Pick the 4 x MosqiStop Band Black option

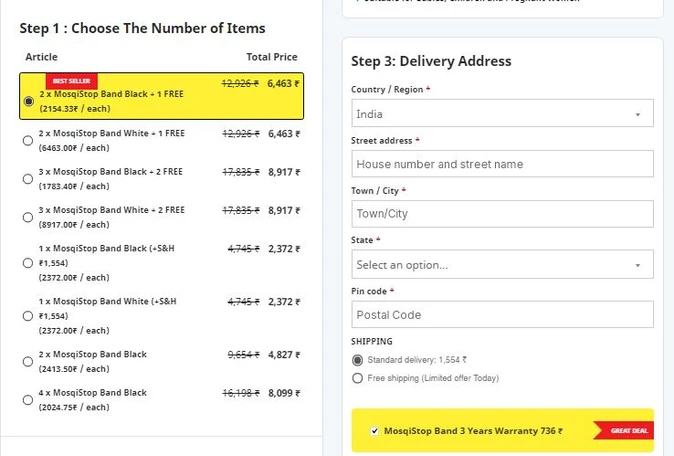(x=28, y=400)
